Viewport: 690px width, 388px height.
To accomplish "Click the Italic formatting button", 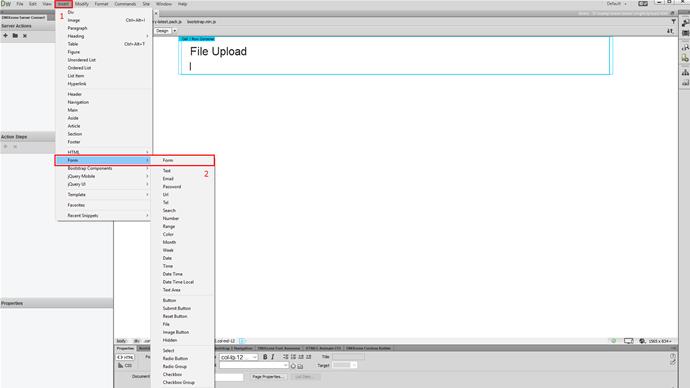I will coord(273,357).
